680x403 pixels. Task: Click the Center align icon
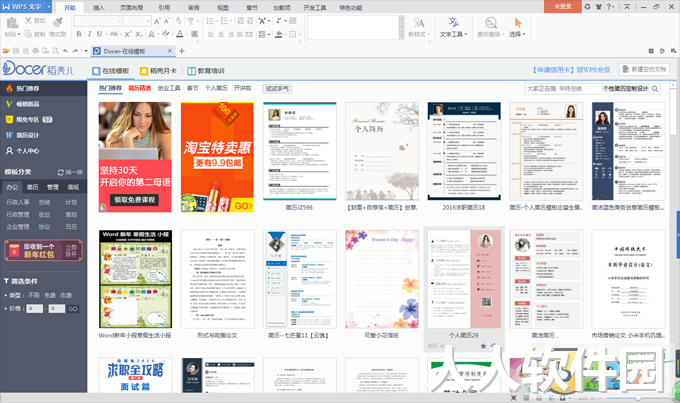(221, 34)
